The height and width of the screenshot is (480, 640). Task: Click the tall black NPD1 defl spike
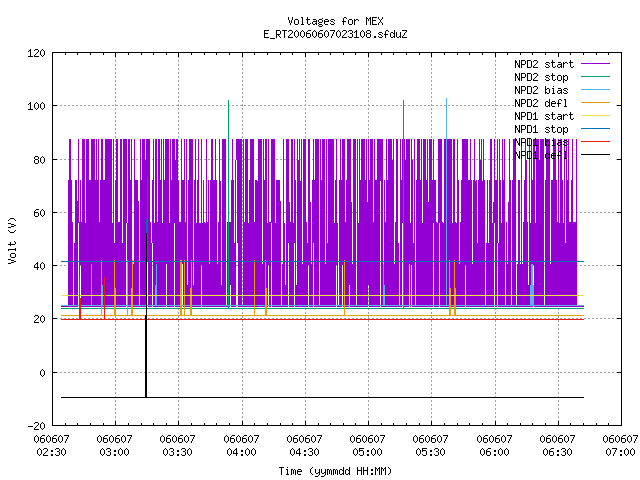[146, 315]
